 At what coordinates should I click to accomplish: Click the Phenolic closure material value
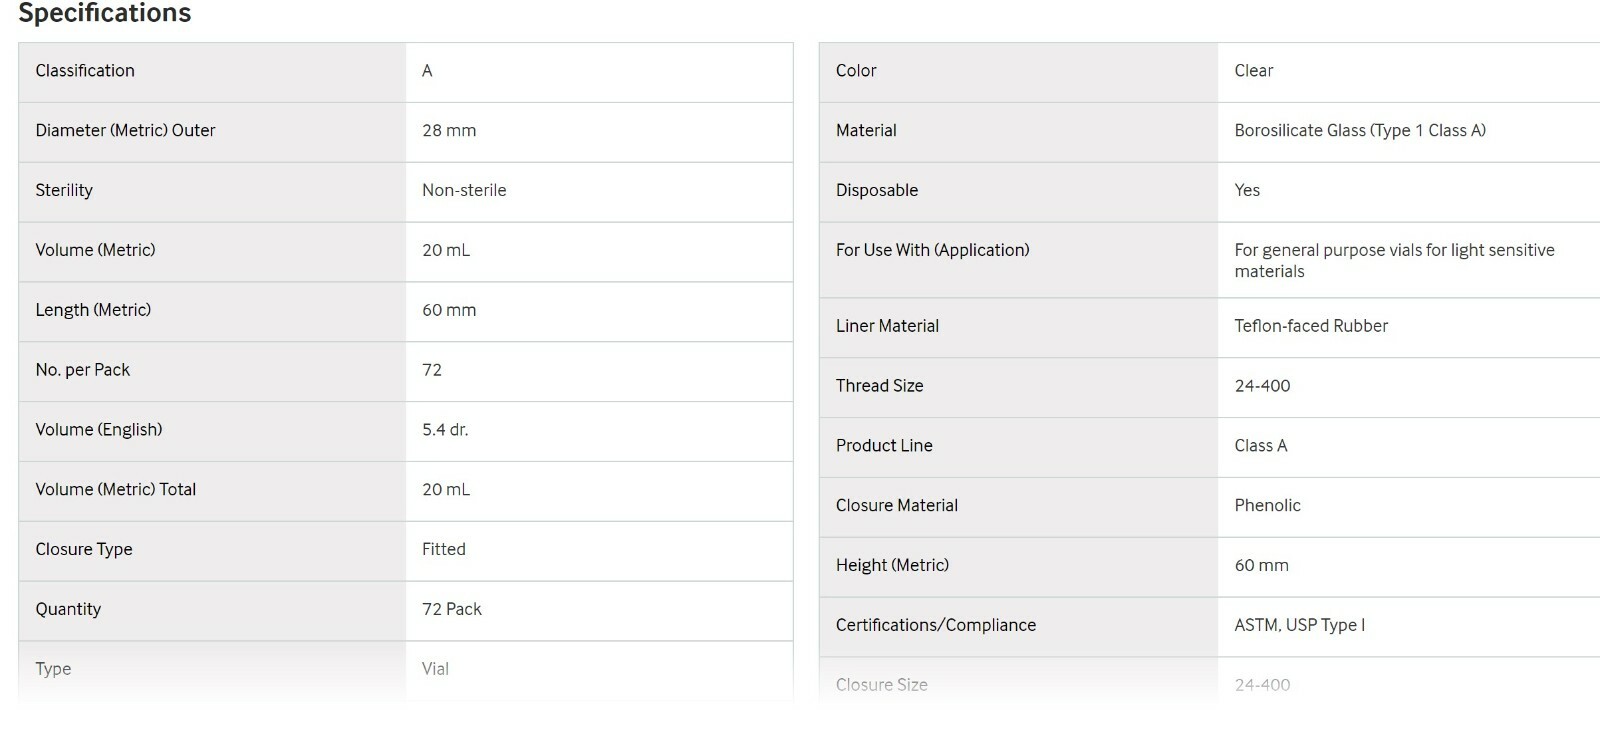[1268, 507]
